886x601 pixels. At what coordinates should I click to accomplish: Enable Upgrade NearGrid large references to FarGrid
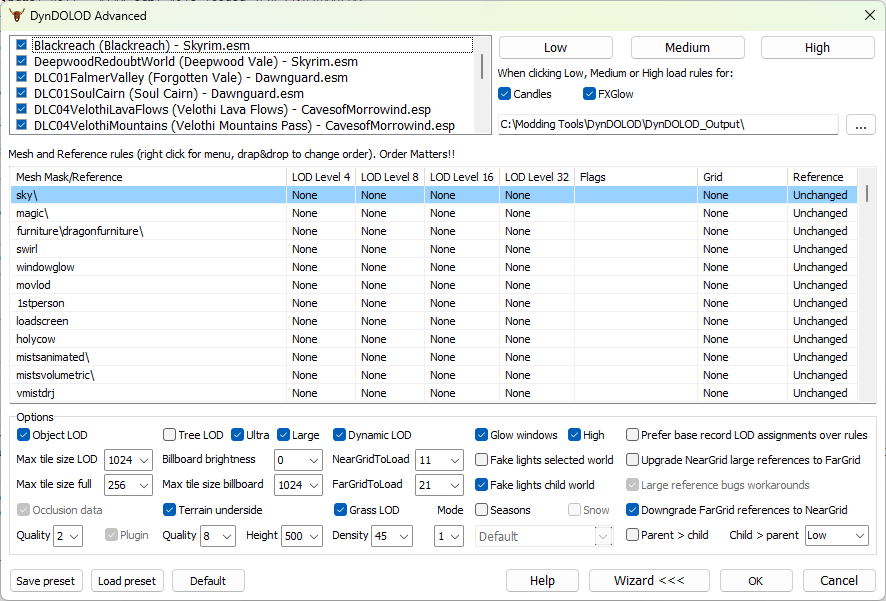coord(632,460)
